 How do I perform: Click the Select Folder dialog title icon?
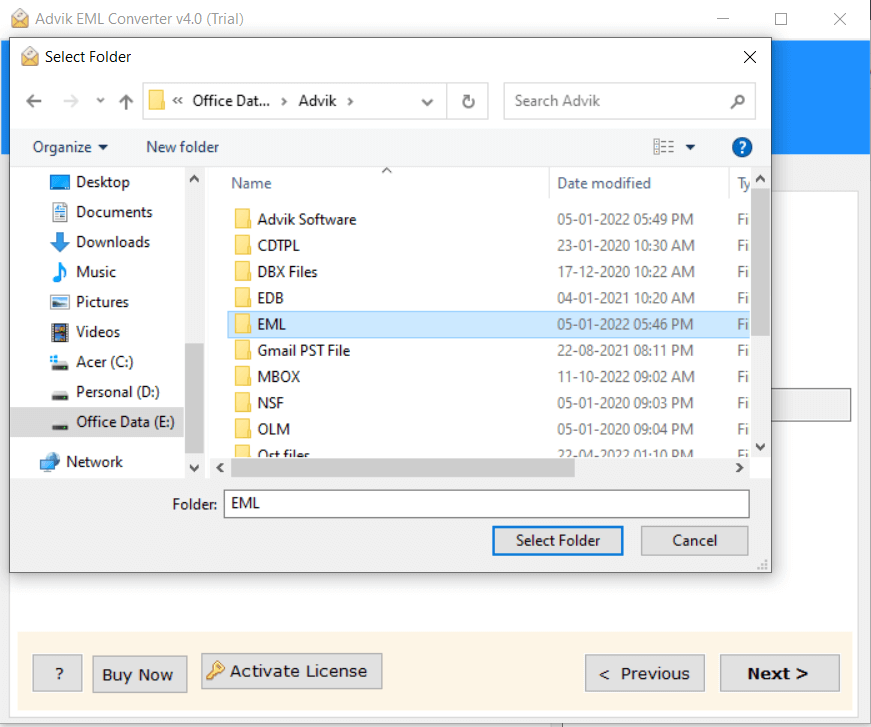tap(28, 57)
